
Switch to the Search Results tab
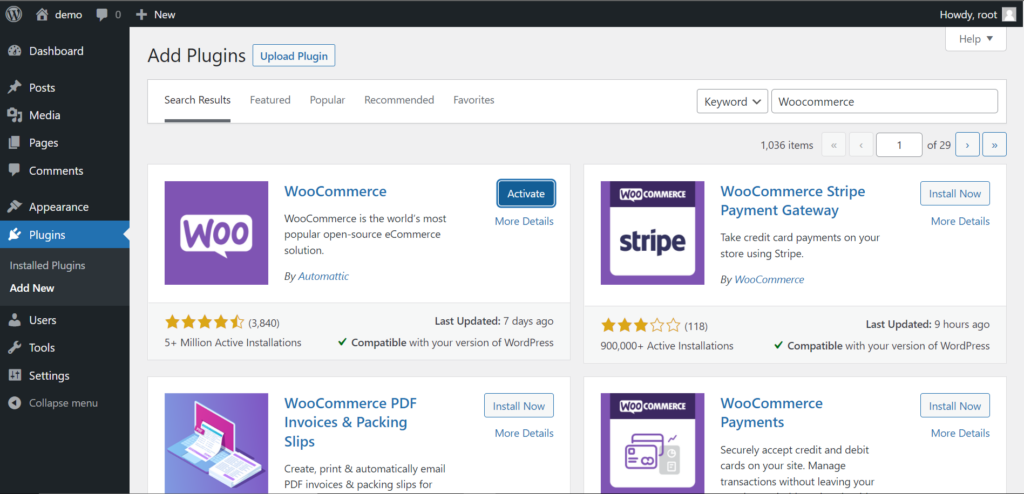pos(197,101)
